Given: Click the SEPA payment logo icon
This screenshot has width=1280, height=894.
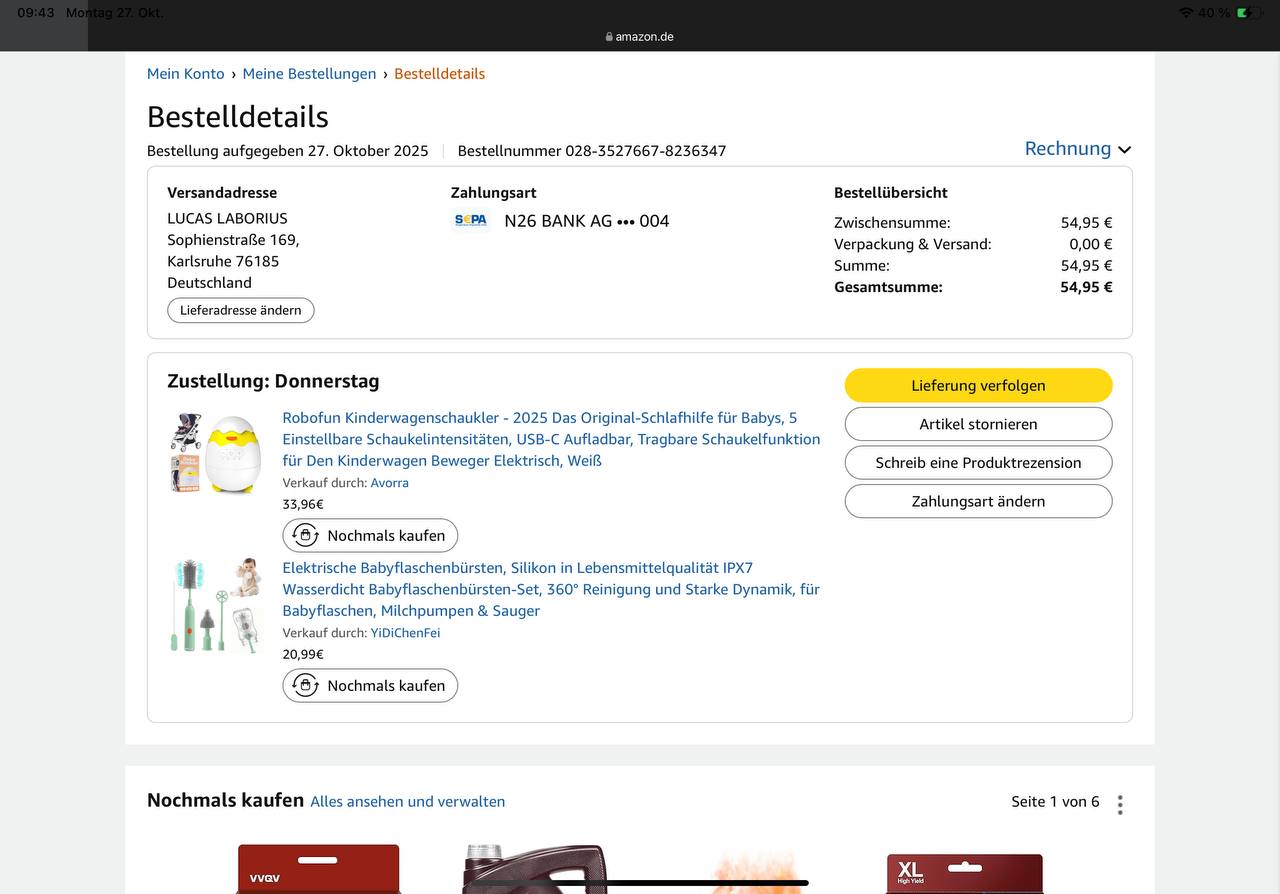Looking at the screenshot, I should 470,221.
